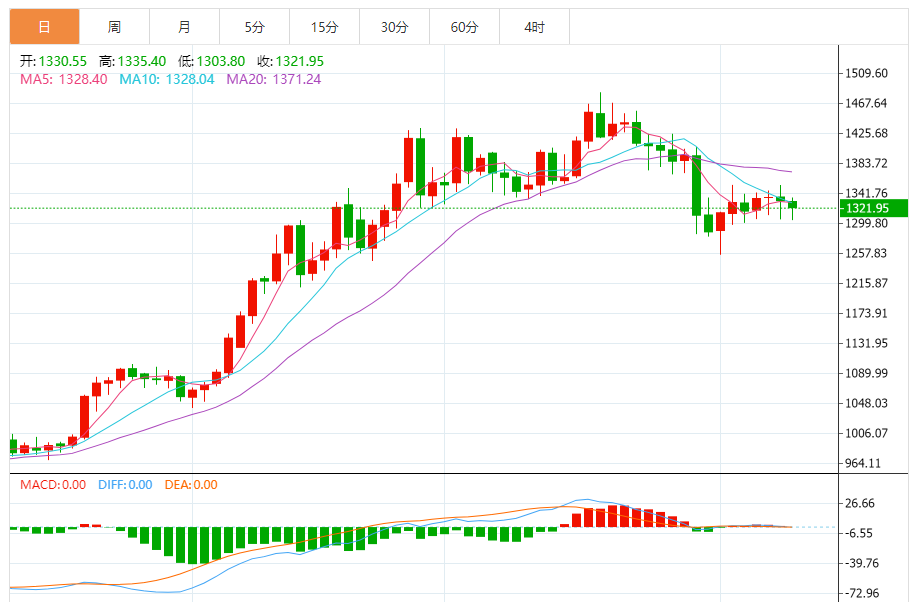Open the 5分 timeframe tab
914x602 pixels.
pos(254,27)
